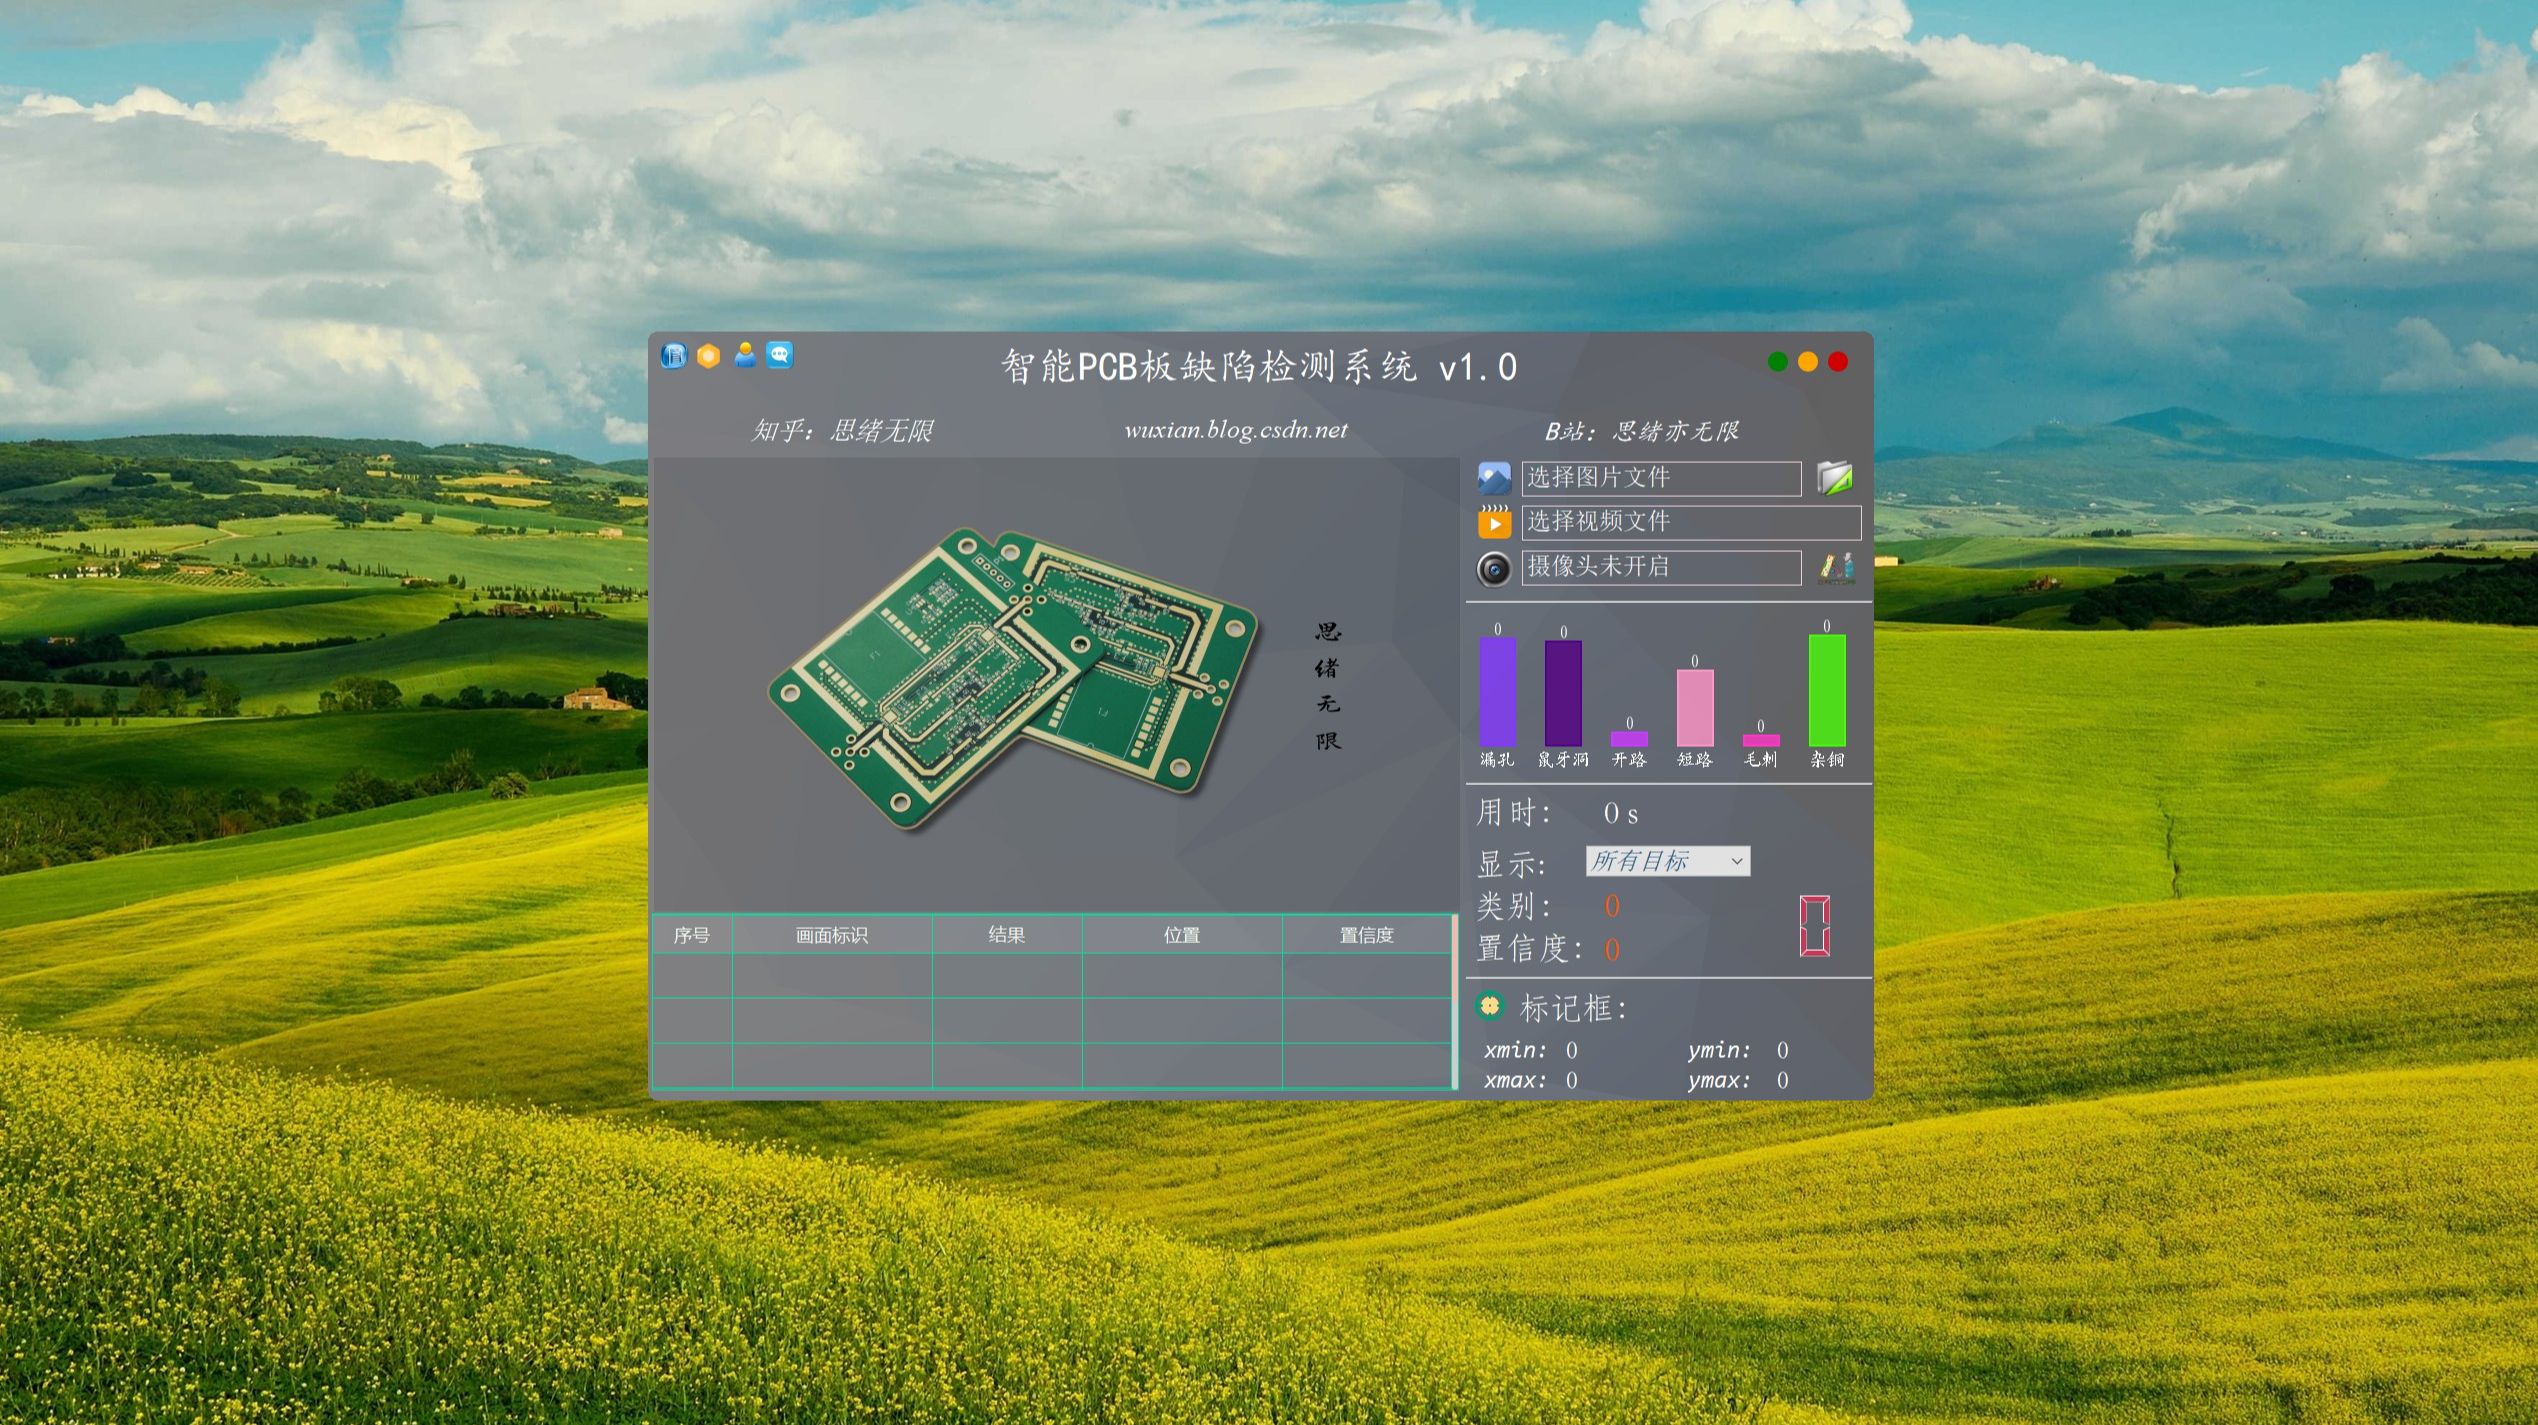The width and height of the screenshot is (2538, 1425).
Task: Click the orange video play icon
Action: tap(1494, 522)
